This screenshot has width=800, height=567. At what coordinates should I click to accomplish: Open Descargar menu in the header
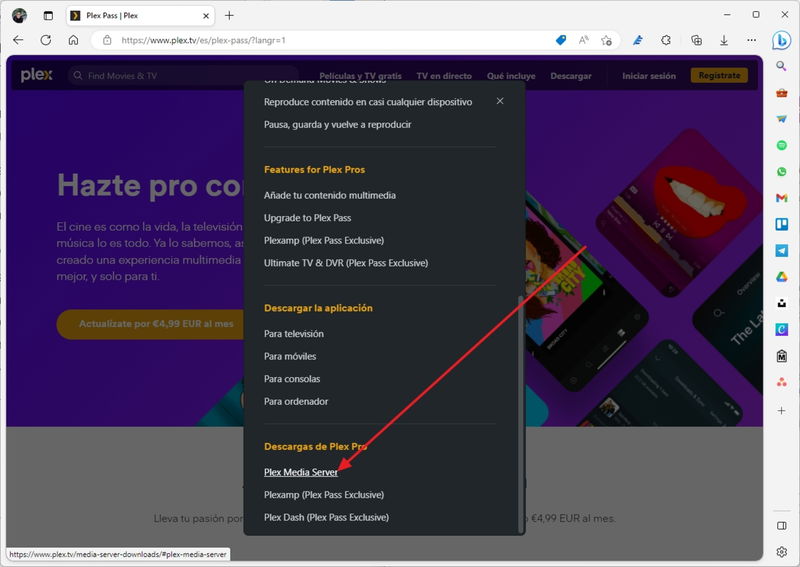pyautogui.click(x=571, y=76)
